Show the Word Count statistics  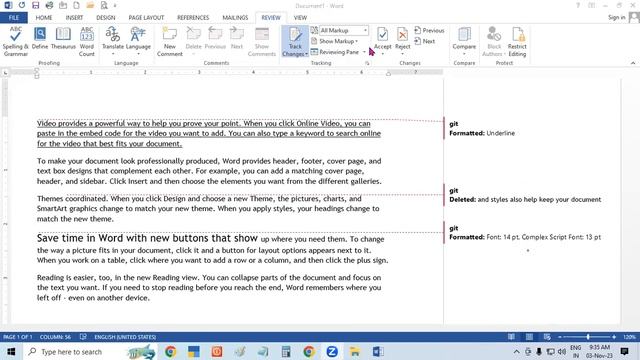tap(87, 42)
